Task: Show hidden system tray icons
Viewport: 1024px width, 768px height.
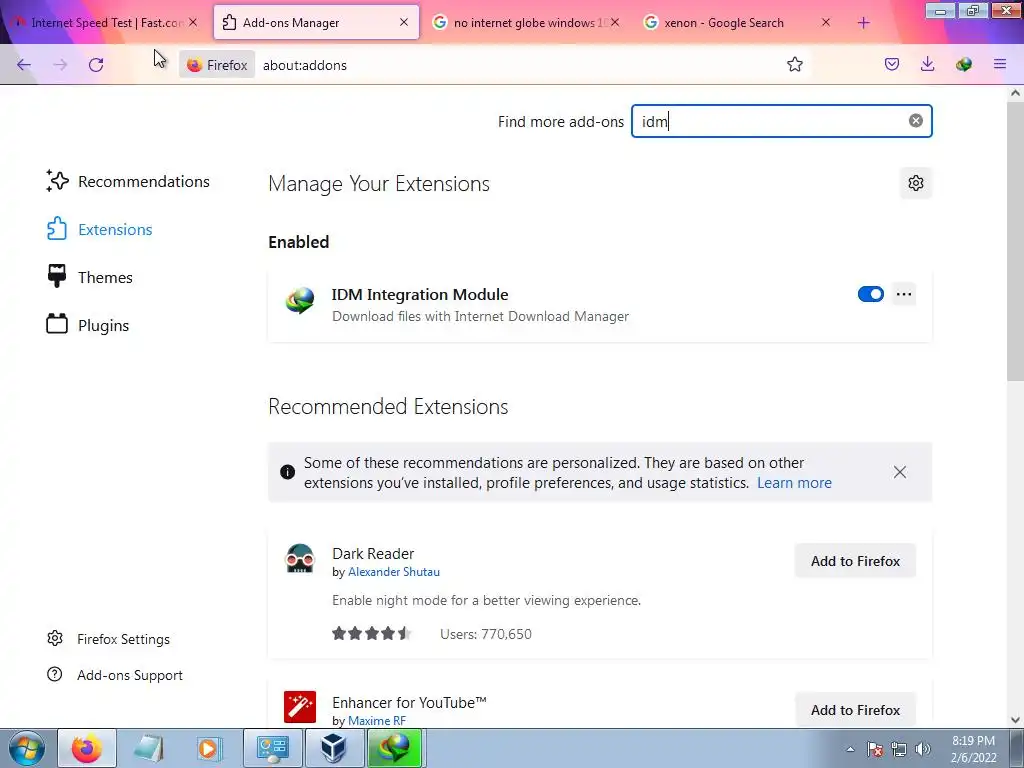Action: point(850,749)
